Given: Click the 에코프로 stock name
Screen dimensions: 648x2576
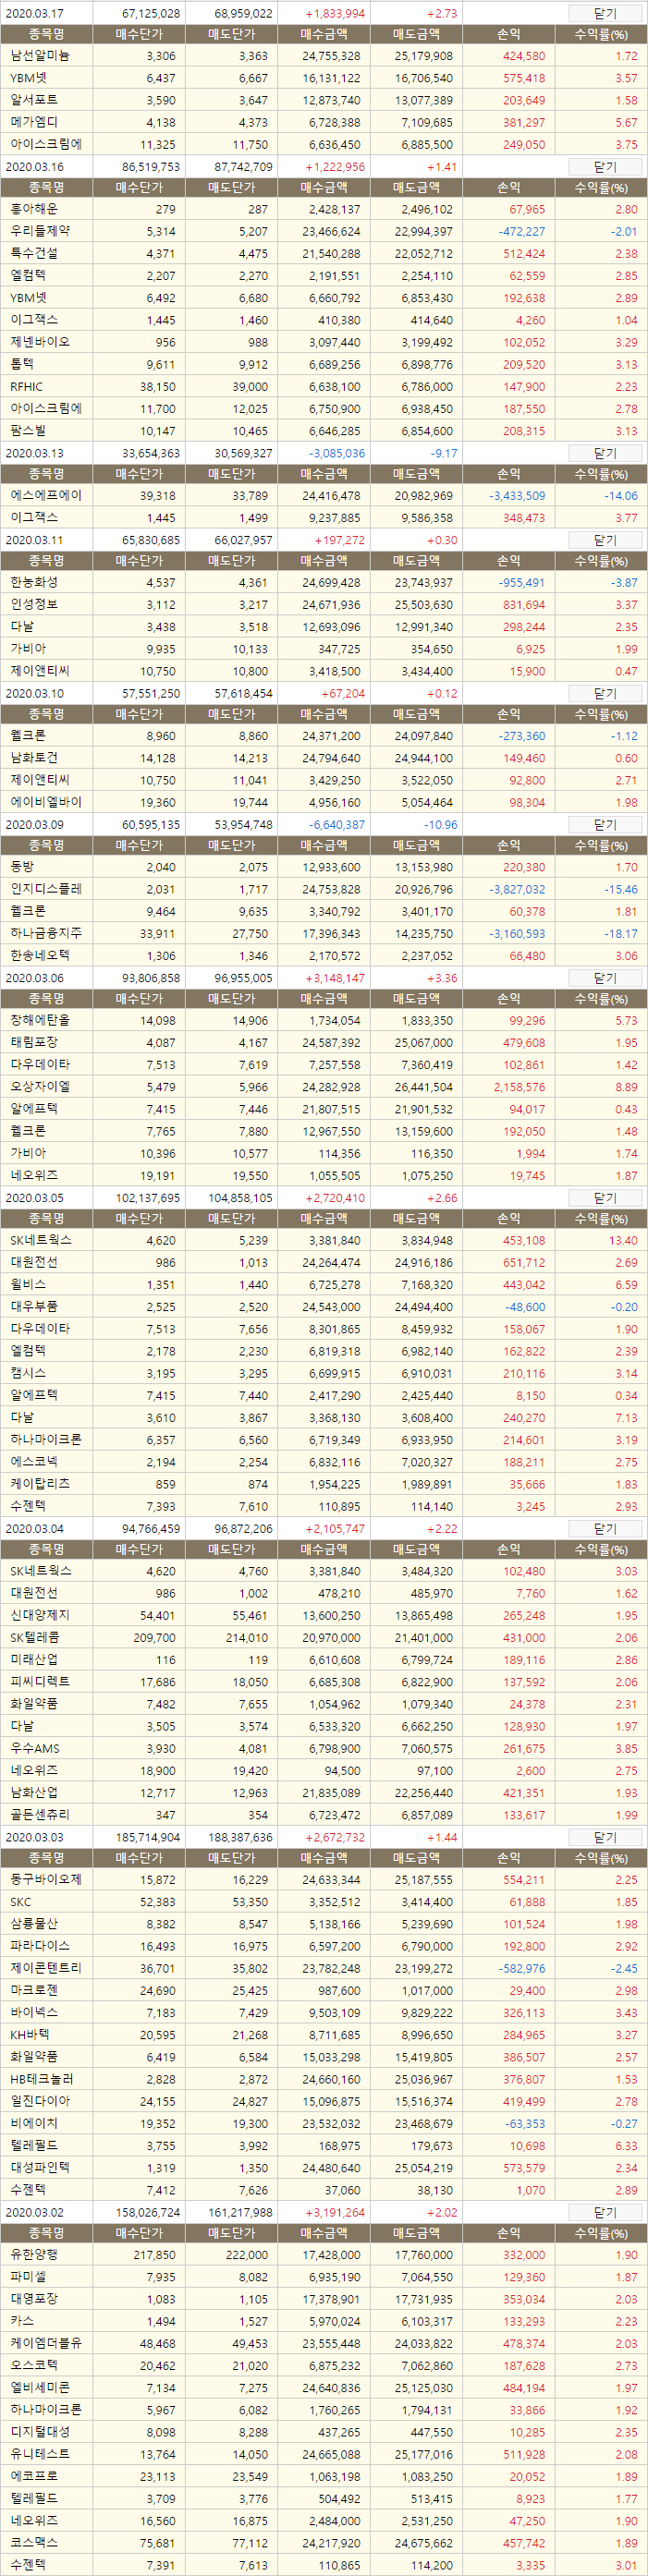Looking at the screenshot, I should pos(34,2476).
